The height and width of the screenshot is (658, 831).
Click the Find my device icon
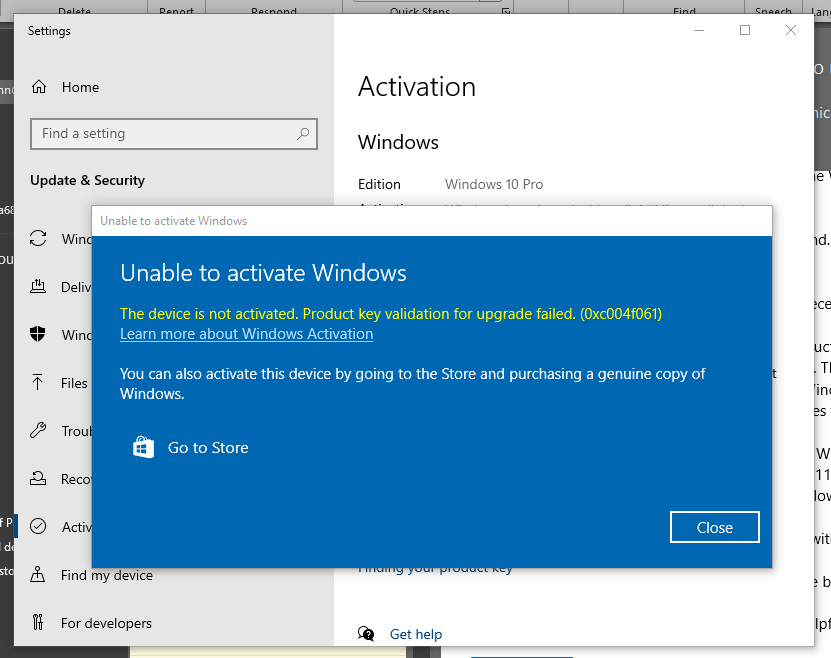click(x=38, y=574)
